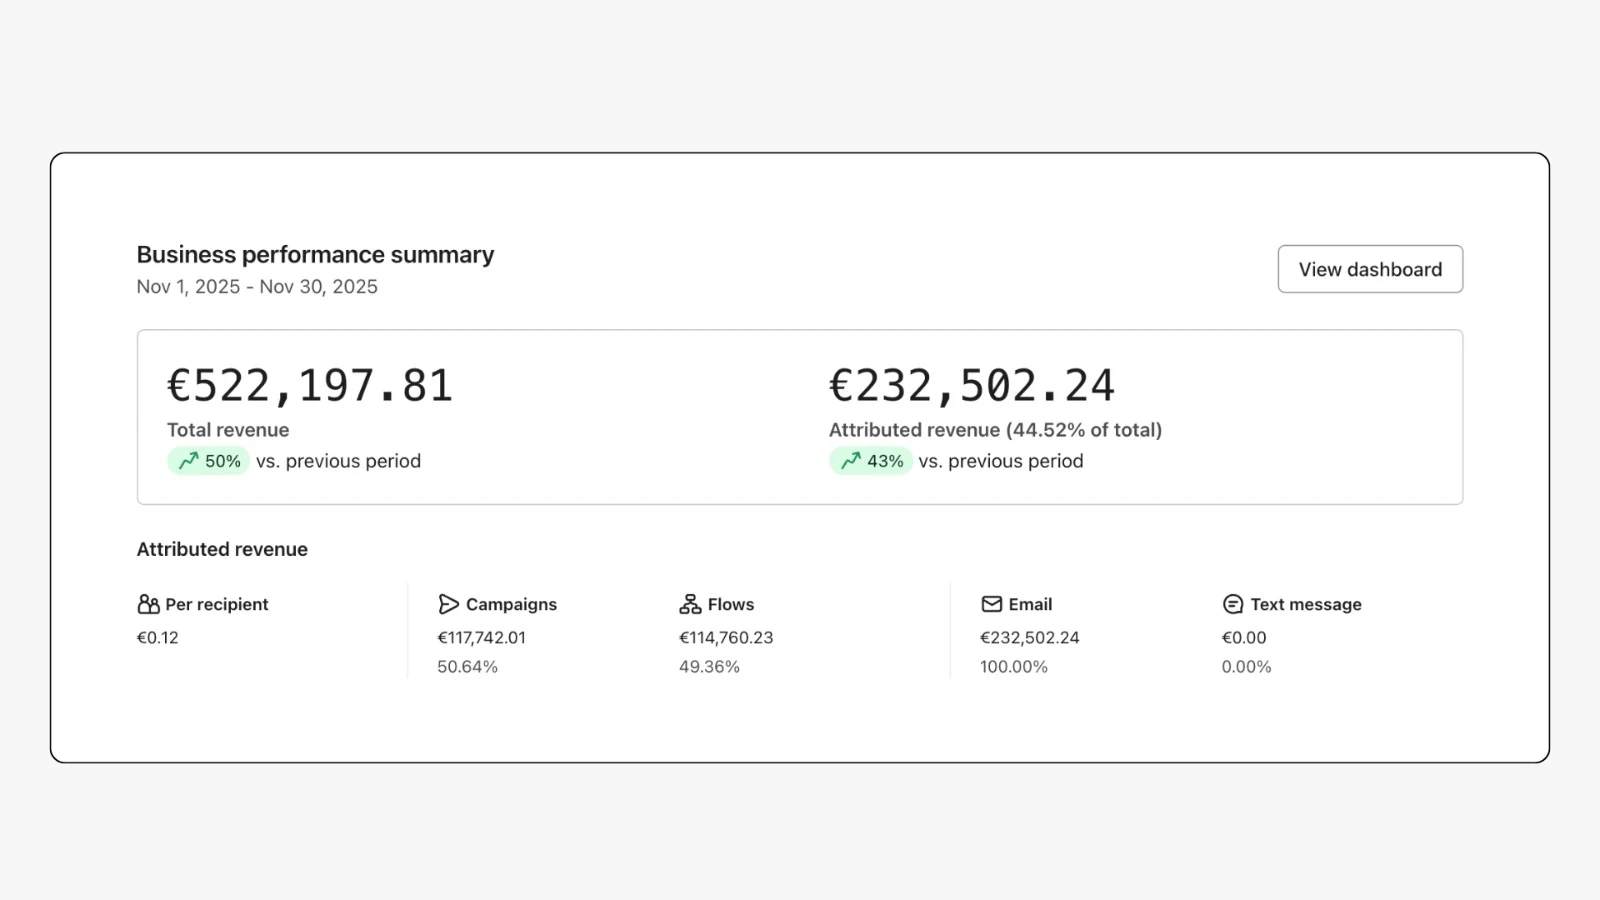This screenshot has width=1600, height=900.
Task: Select the date range Nov 1 - Nov 30
Action: point(257,287)
